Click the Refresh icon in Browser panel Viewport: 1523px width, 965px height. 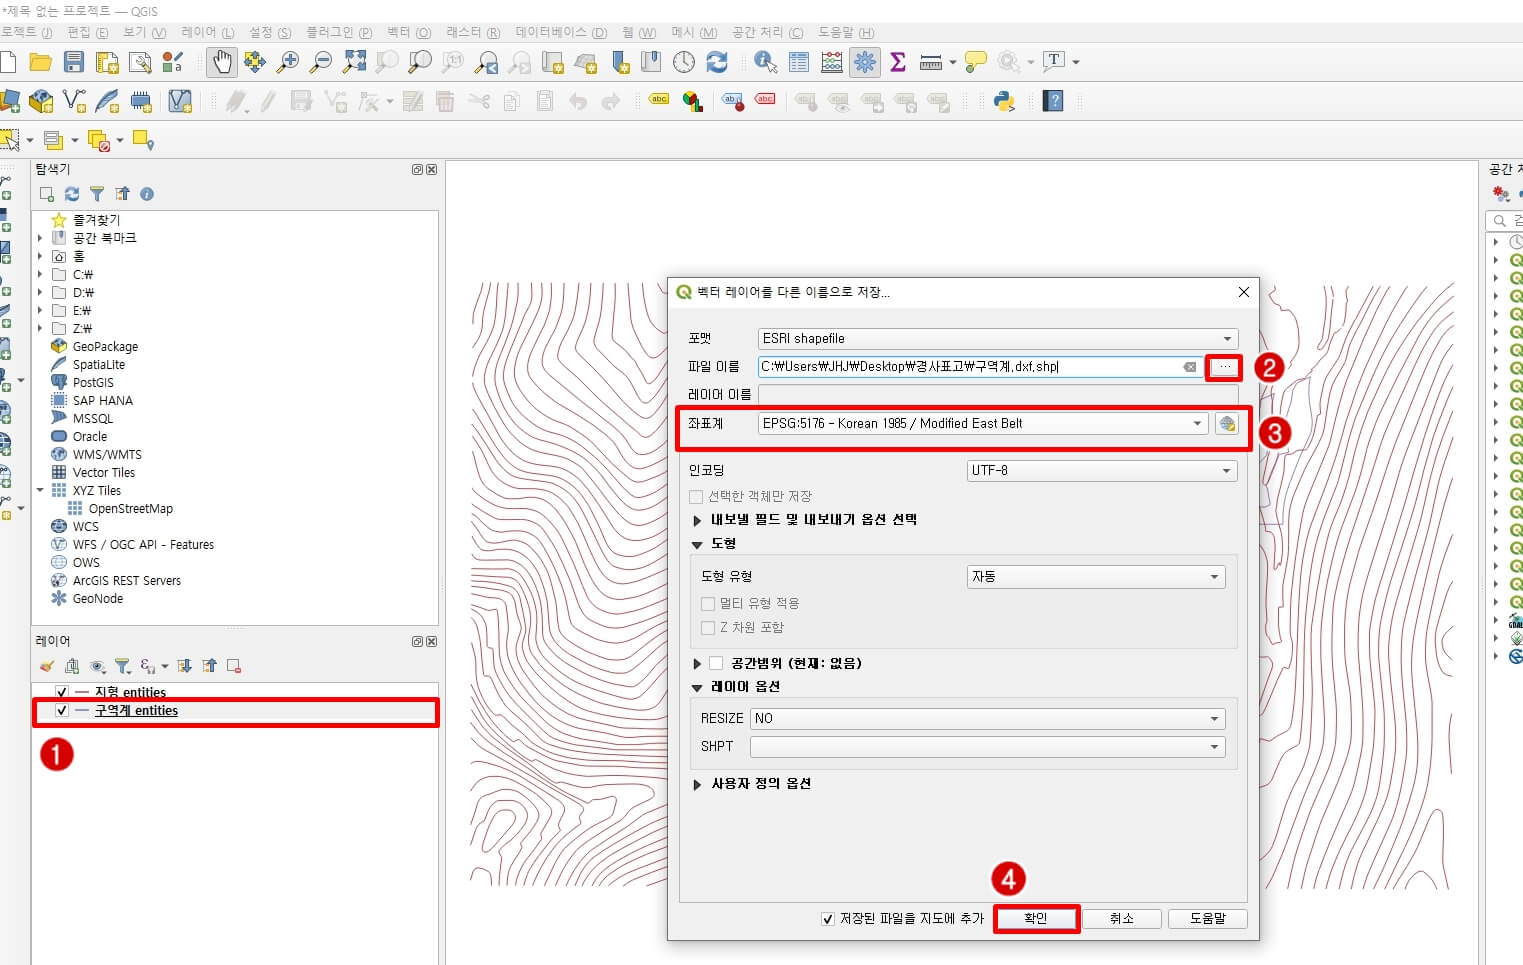click(72, 194)
